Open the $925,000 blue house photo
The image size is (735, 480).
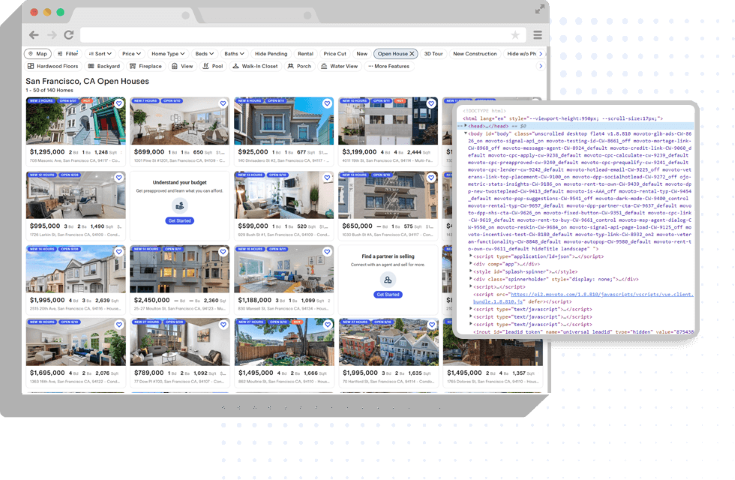[284, 121]
